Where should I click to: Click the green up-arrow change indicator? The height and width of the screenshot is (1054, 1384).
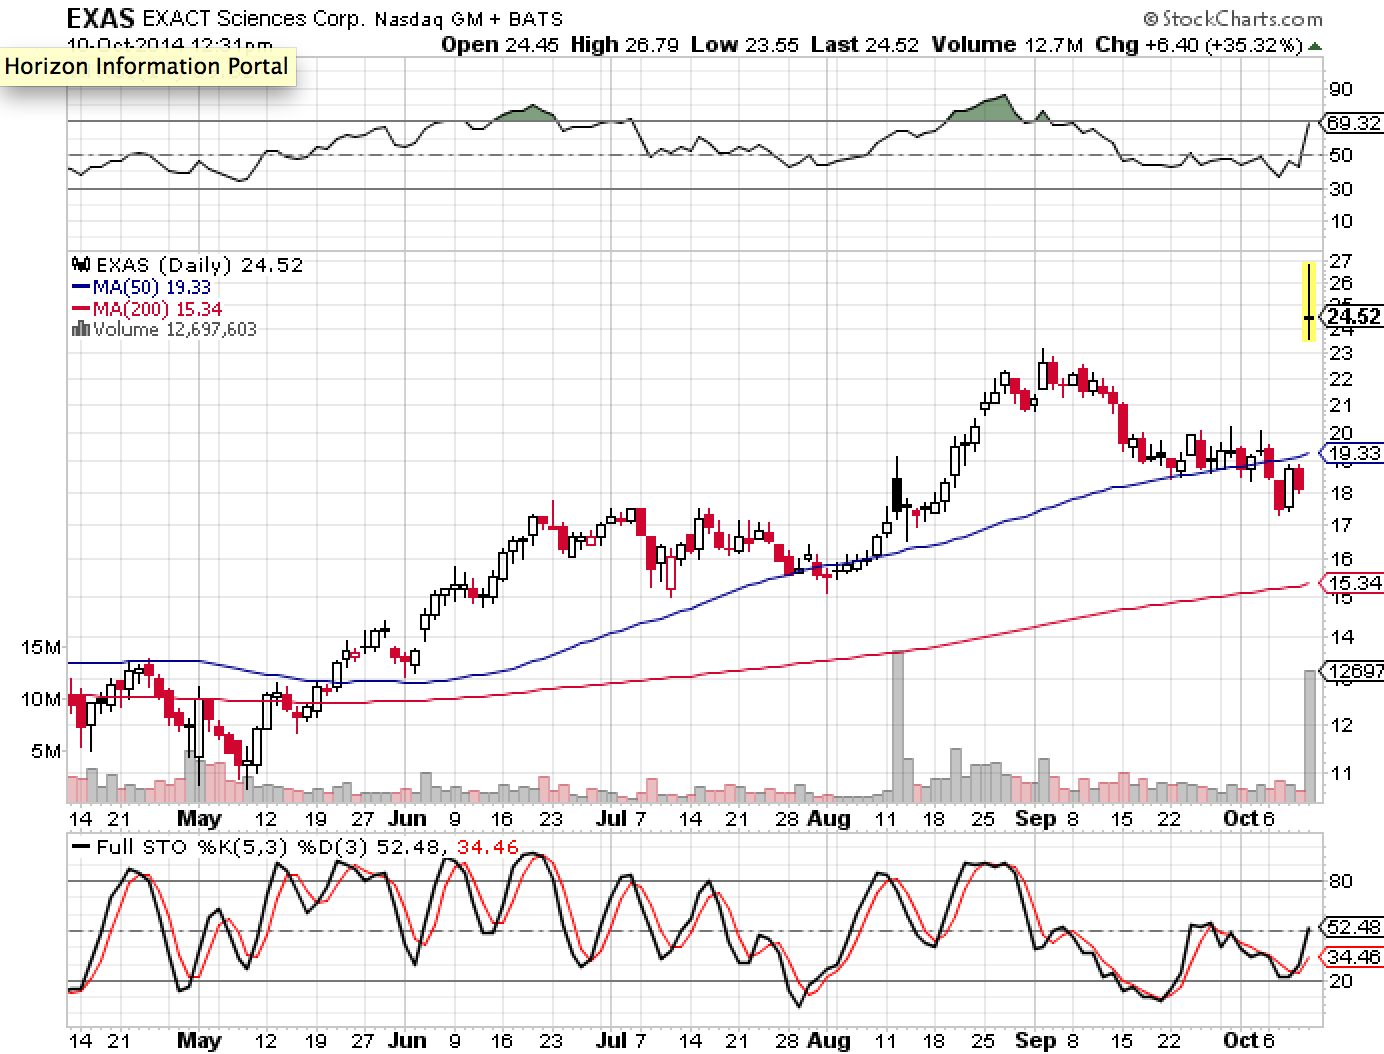pyautogui.click(x=1314, y=46)
